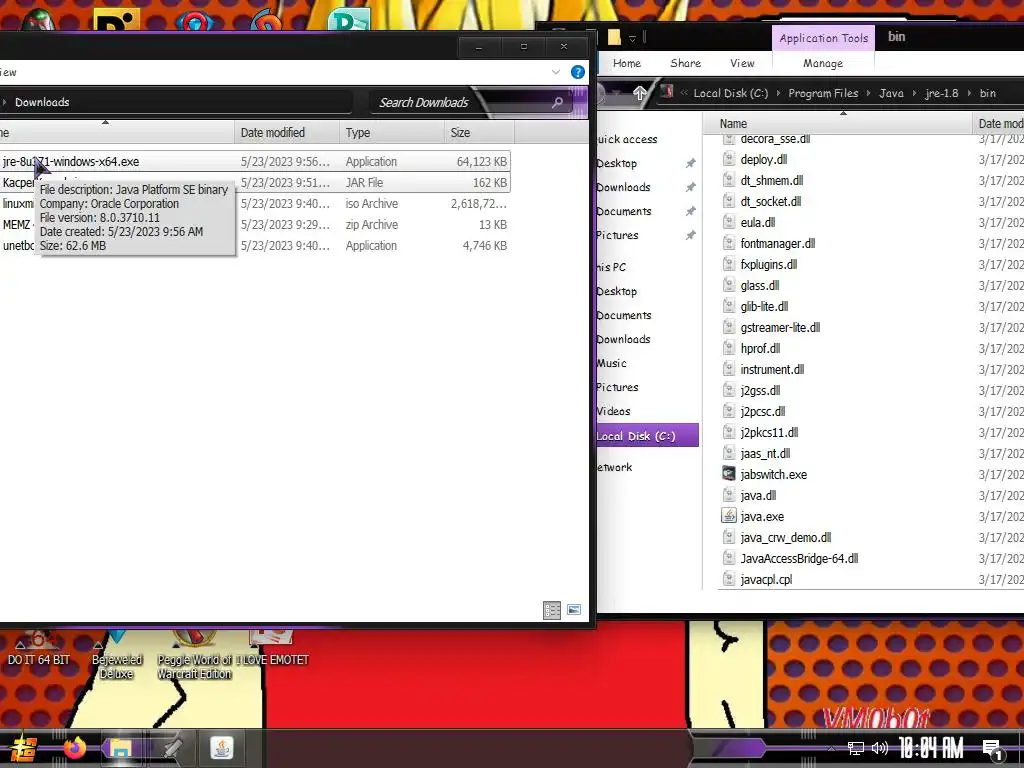Select the 162 KB JAR File row

(x=255, y=183)
